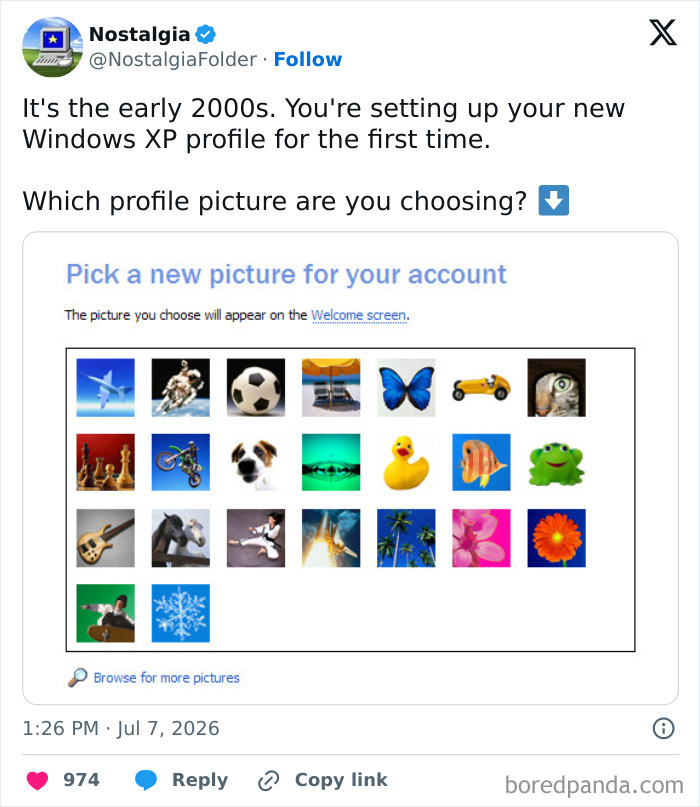Choose the snowflake picture
The height and width of the screenshot is (807, 700).
181,613
